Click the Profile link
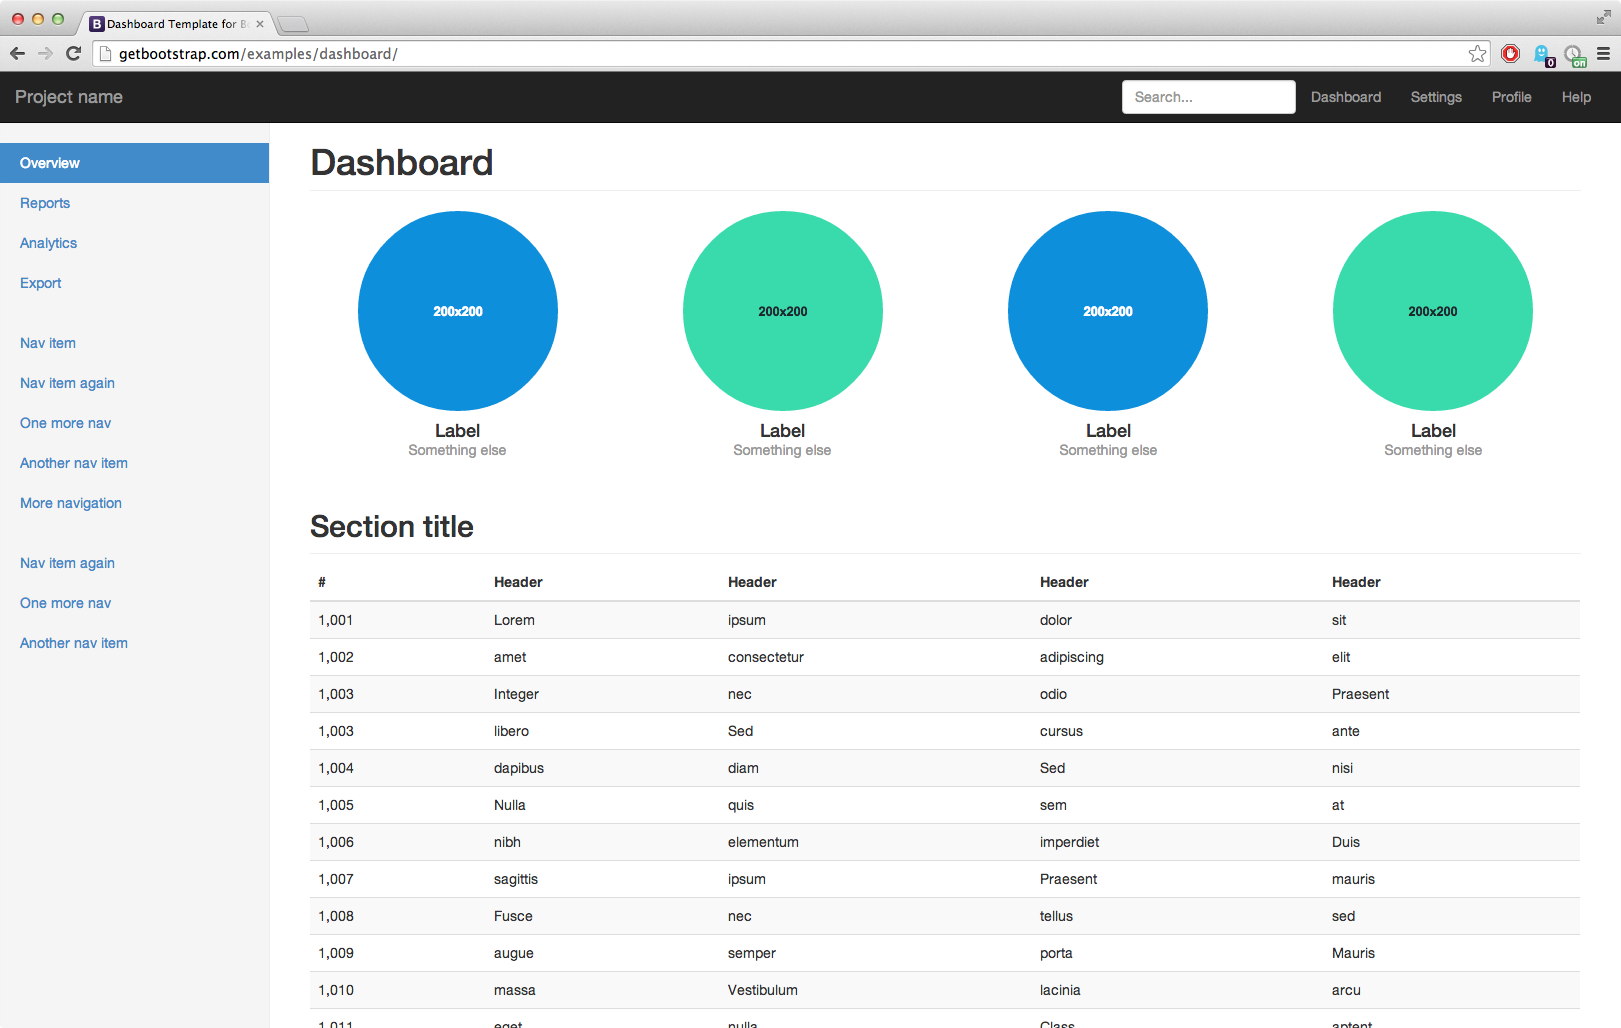 click(x=1511, y=96)
